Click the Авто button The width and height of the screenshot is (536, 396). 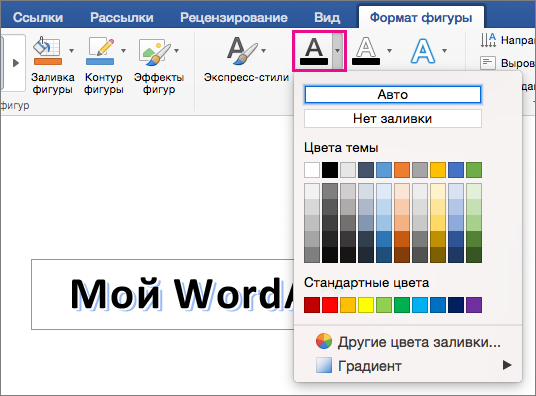tap(393, 94)
